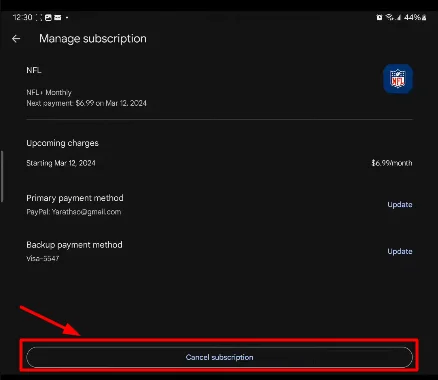438x380 pixels.
Task: Update the primary payment method
Action: 400,204
